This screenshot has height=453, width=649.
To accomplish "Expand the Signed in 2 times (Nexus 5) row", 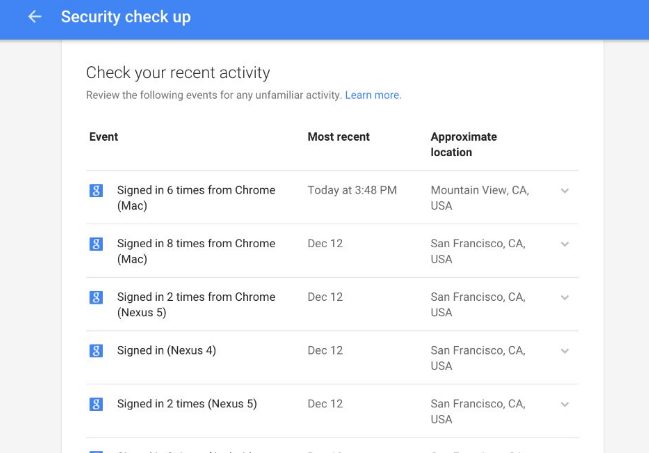I will (565, 404).
